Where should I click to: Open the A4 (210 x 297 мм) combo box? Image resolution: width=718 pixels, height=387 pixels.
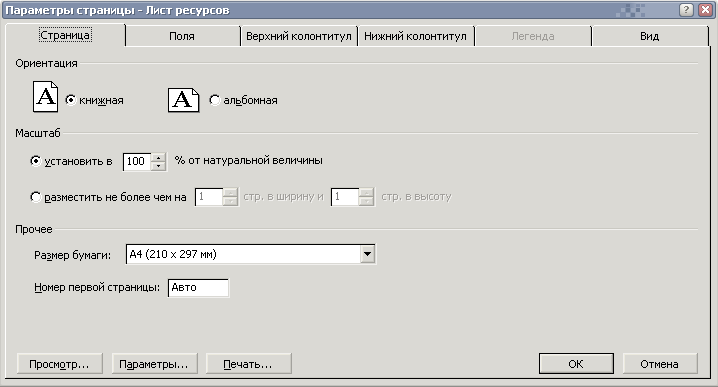pyautogui.click(x=250, y=254)
